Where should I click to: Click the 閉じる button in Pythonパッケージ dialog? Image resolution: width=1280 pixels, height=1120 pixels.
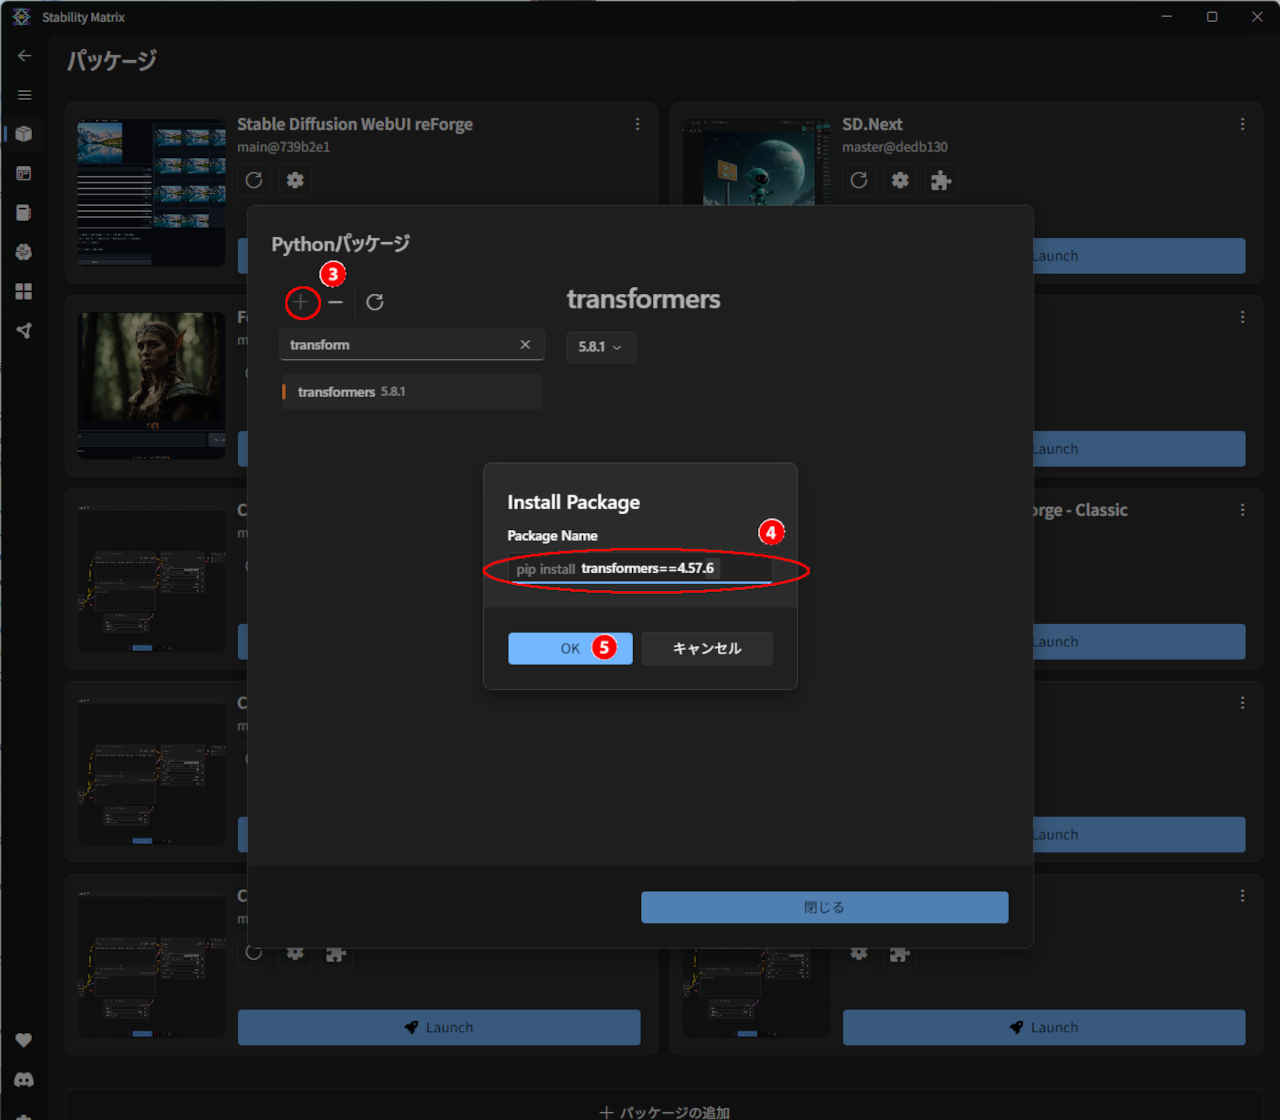coord(825,907)
